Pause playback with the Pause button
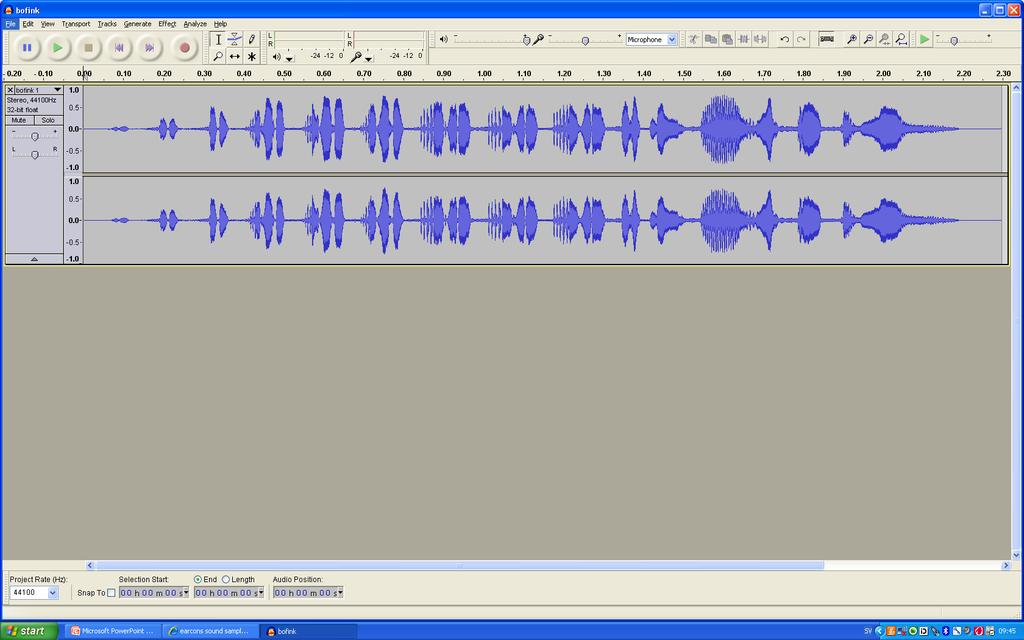This screenshot has height=640, width=1024. tap(27, 47)
